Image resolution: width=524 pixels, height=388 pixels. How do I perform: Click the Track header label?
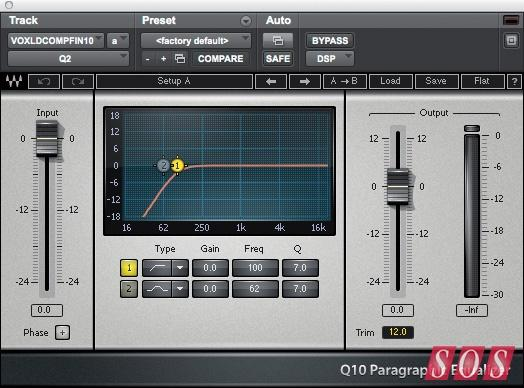pyautogui.click(x=23, y=20)
